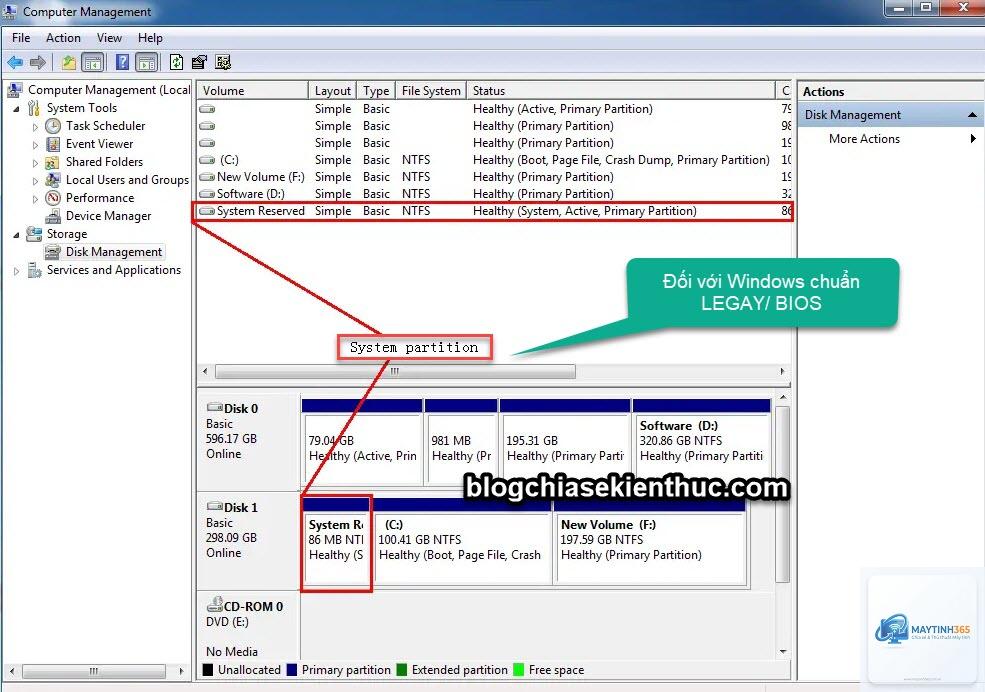Open the File menu

click(x=21, y=38)
